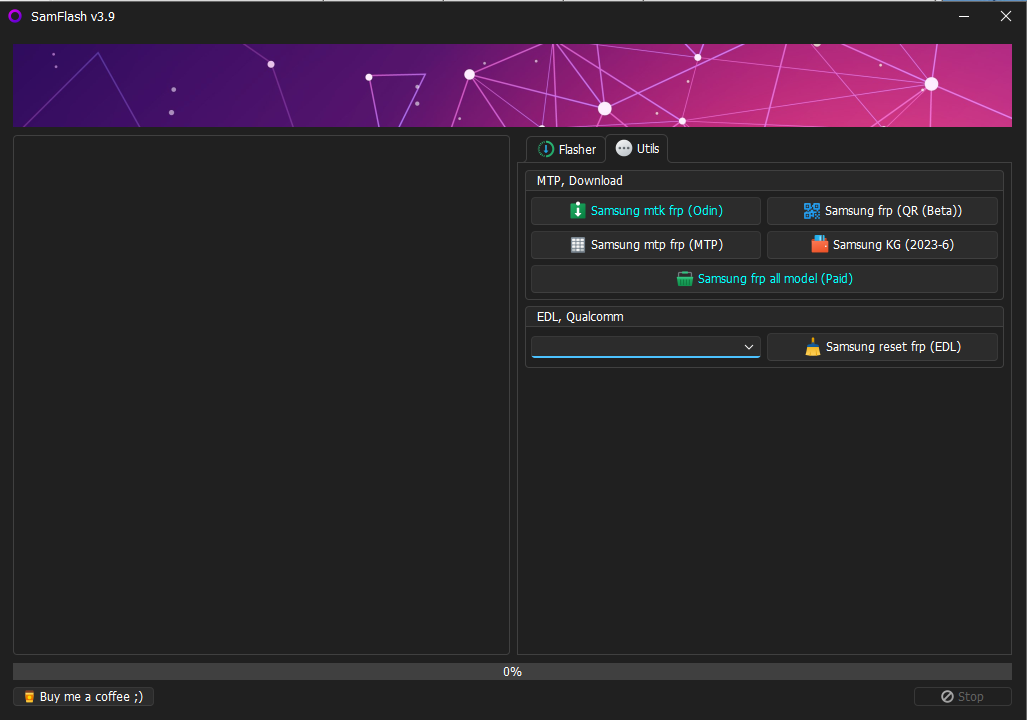Launch Samsung mtp frp (MTP)
Image resolution: width=1027 pixels, height=720 pixels.
(646, 245)
